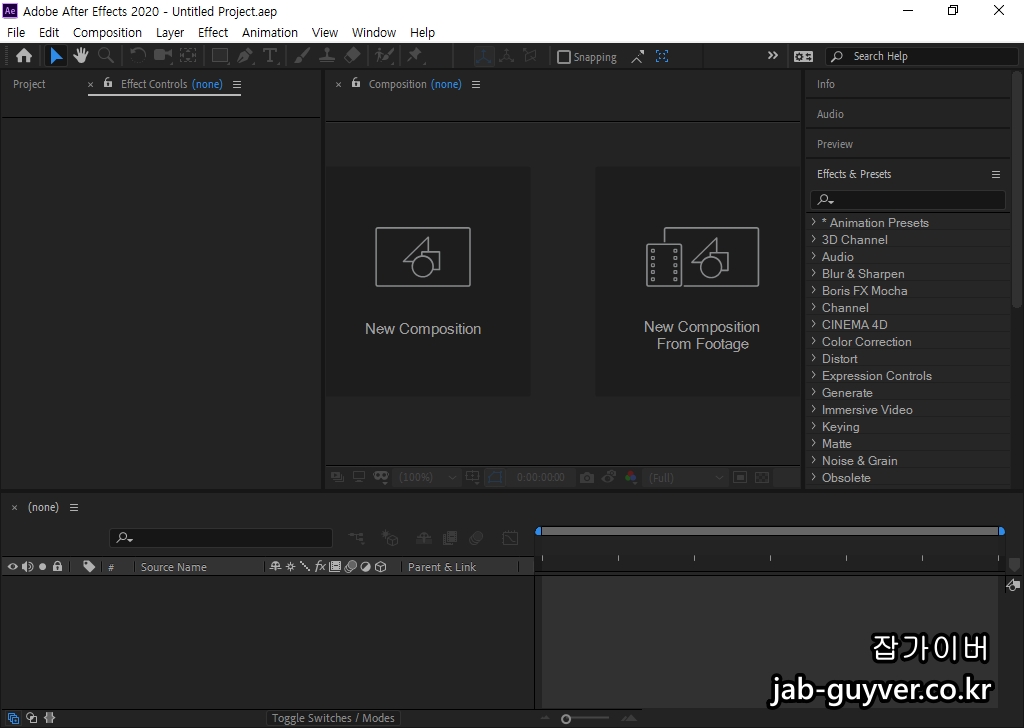The width and height of the screenshot is (1024, 728).
Task: Expand the 3D Channel effects category
Action: click(x=814, y=239)
